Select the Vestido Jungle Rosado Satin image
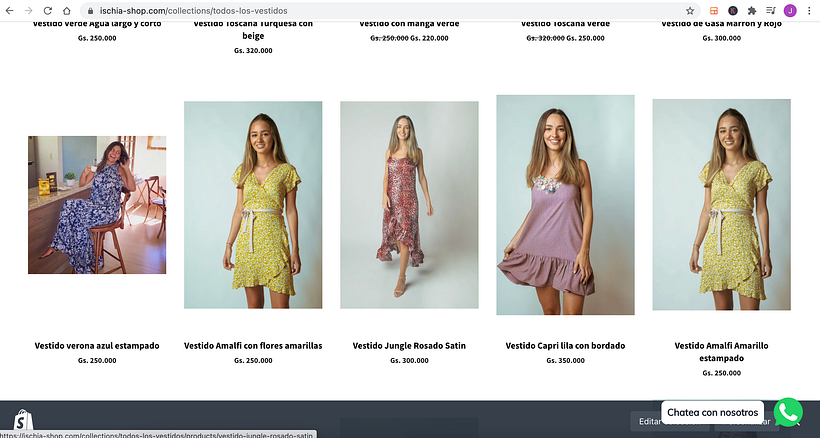 (x=409, y=205)
